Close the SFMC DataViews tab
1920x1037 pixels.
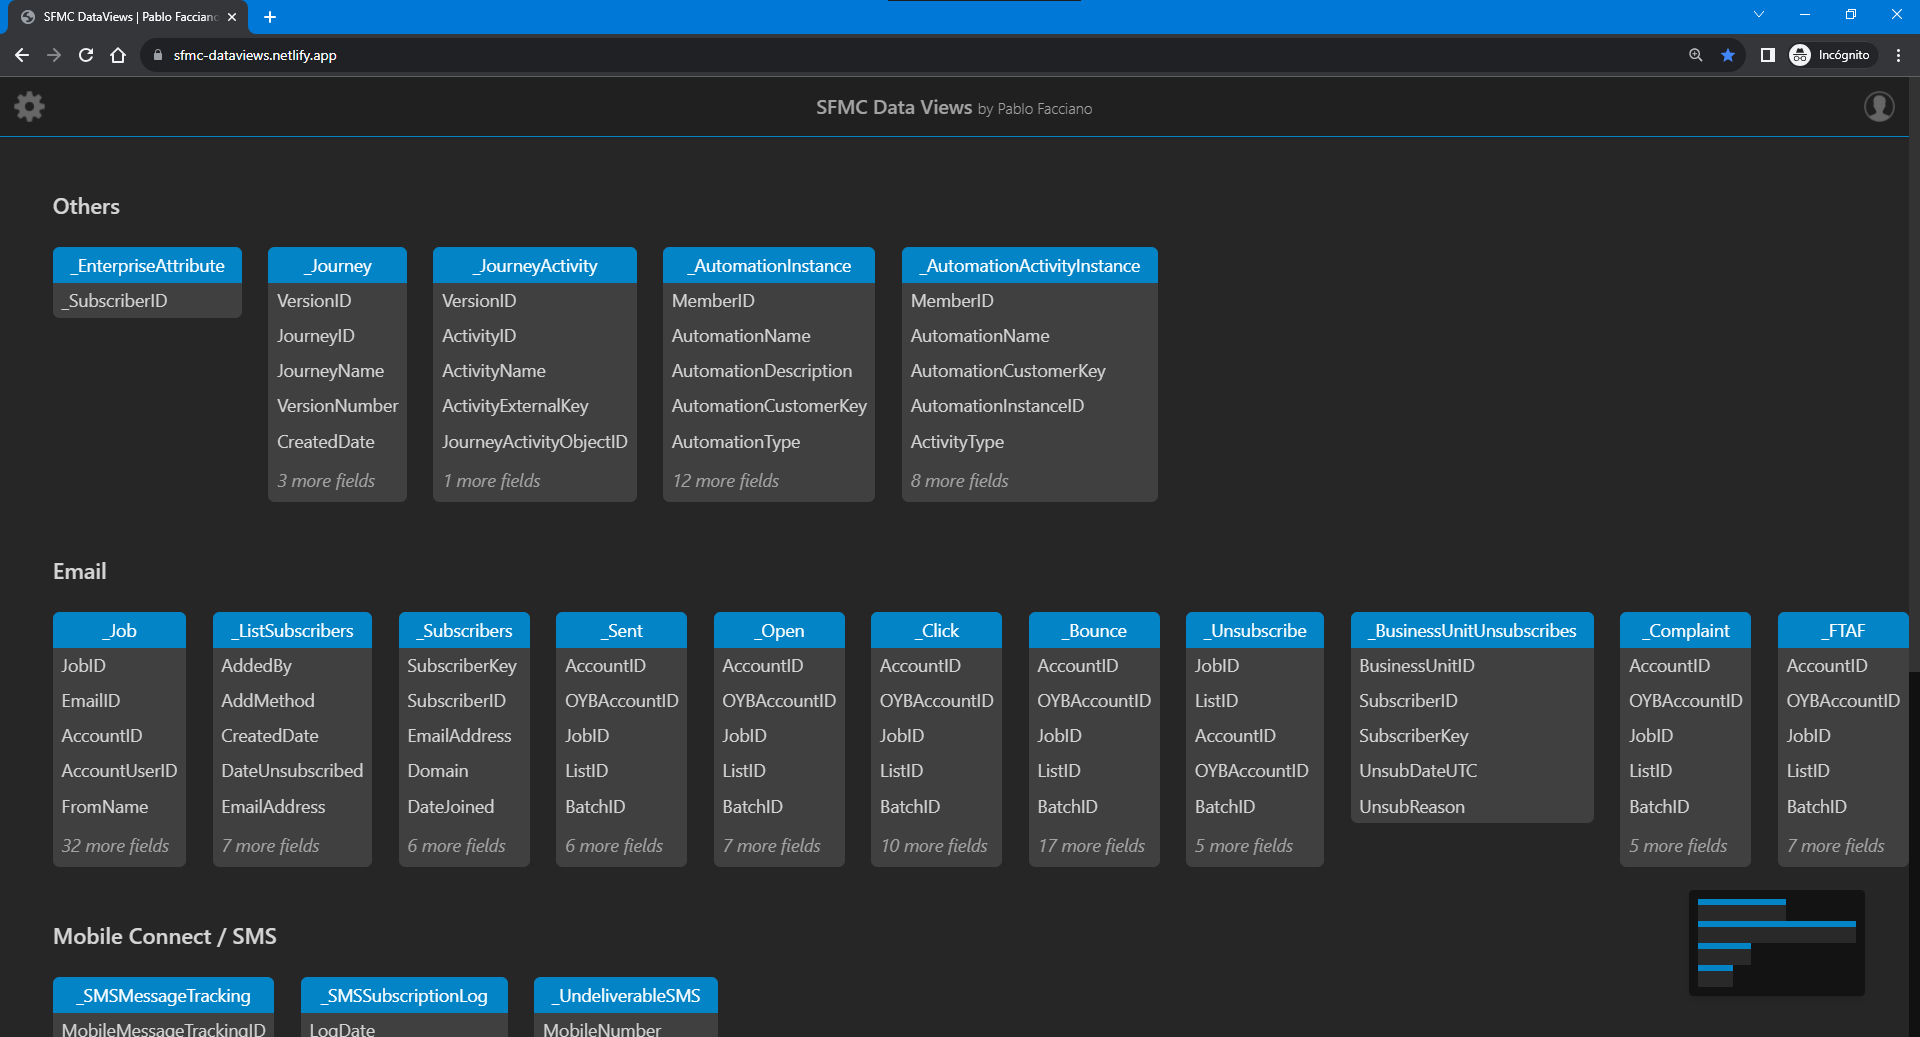click(x=232, y=17)
